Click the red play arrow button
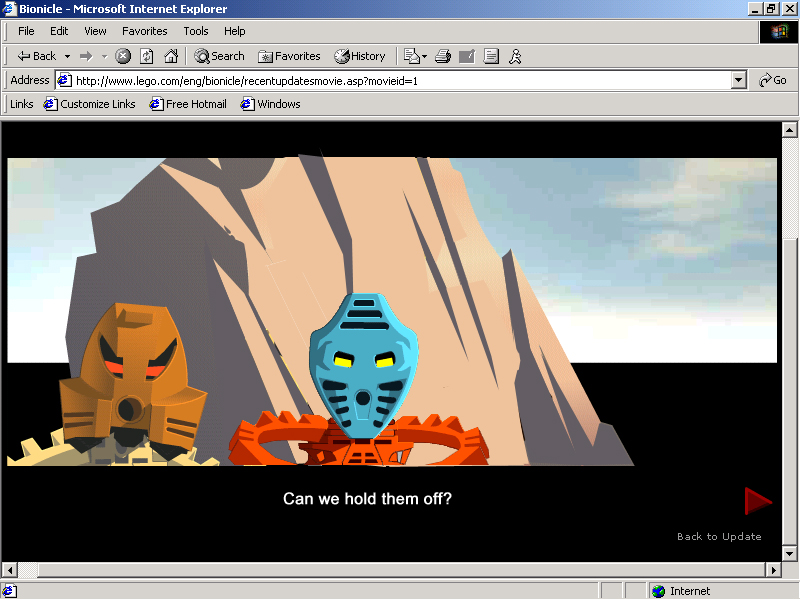 point(758,501)
